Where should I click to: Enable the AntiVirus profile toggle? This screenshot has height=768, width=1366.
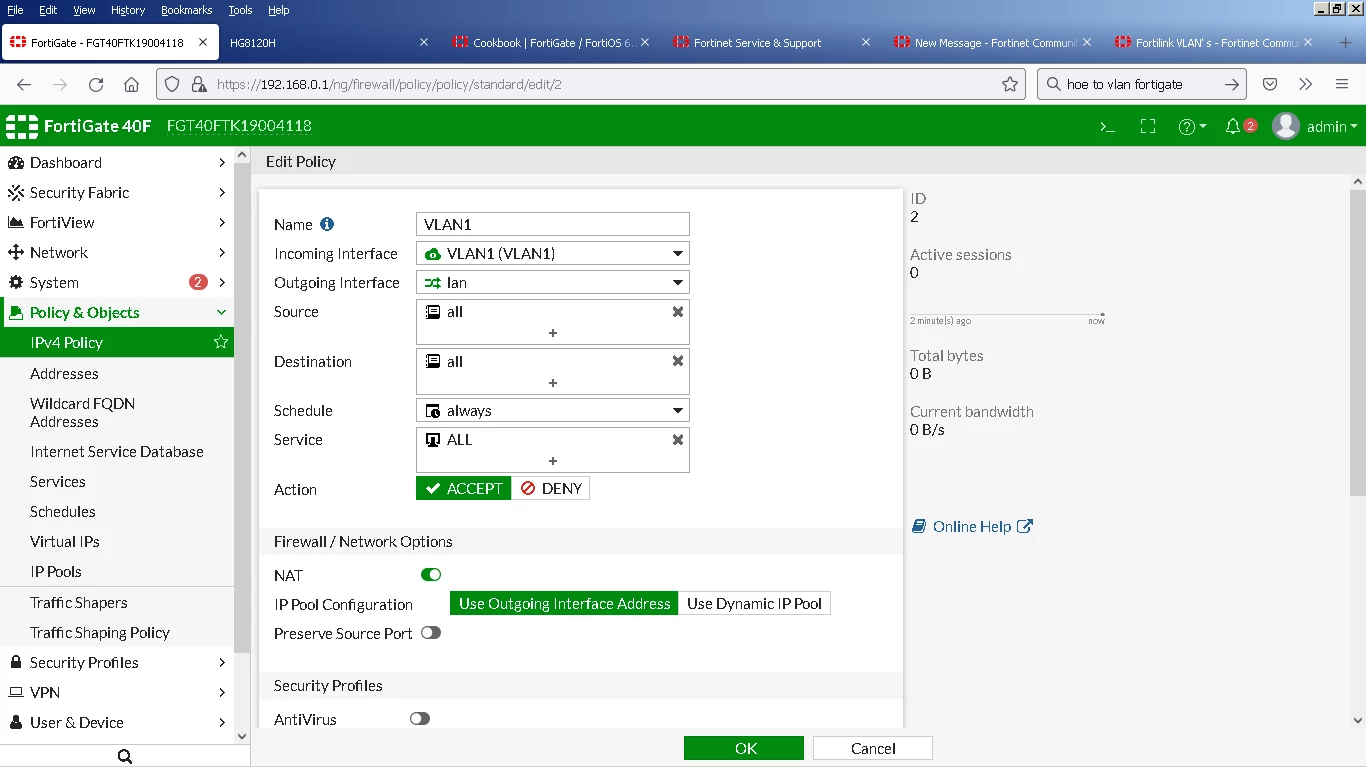tap(420, 719)
